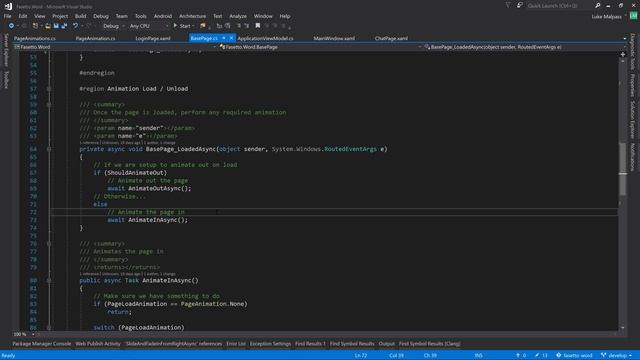Screen dimensions: 640x360
Task: Collapse the AnimateInAsync method outline
Action: tap(49, 280)
